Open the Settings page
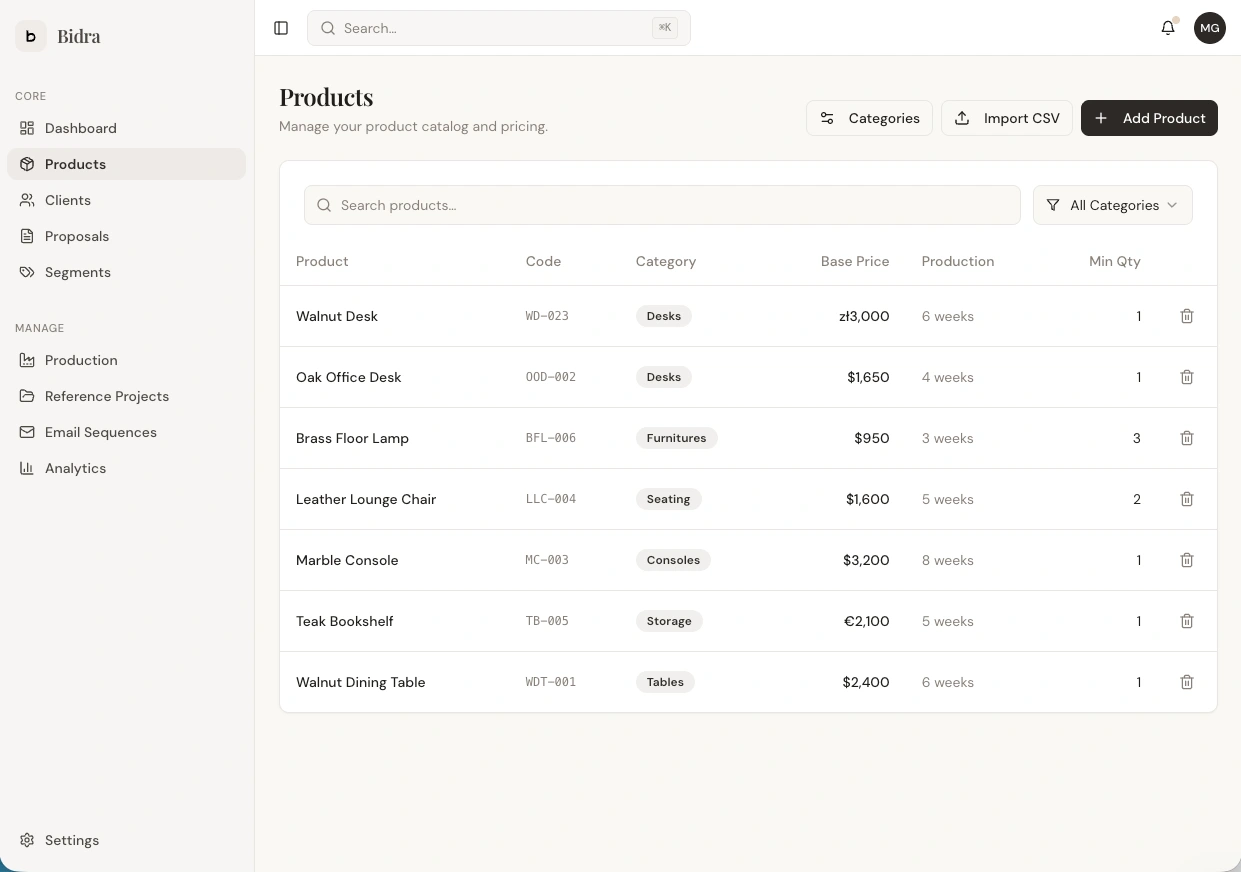This screenshot has height=872, width=1241. [71, 840]
